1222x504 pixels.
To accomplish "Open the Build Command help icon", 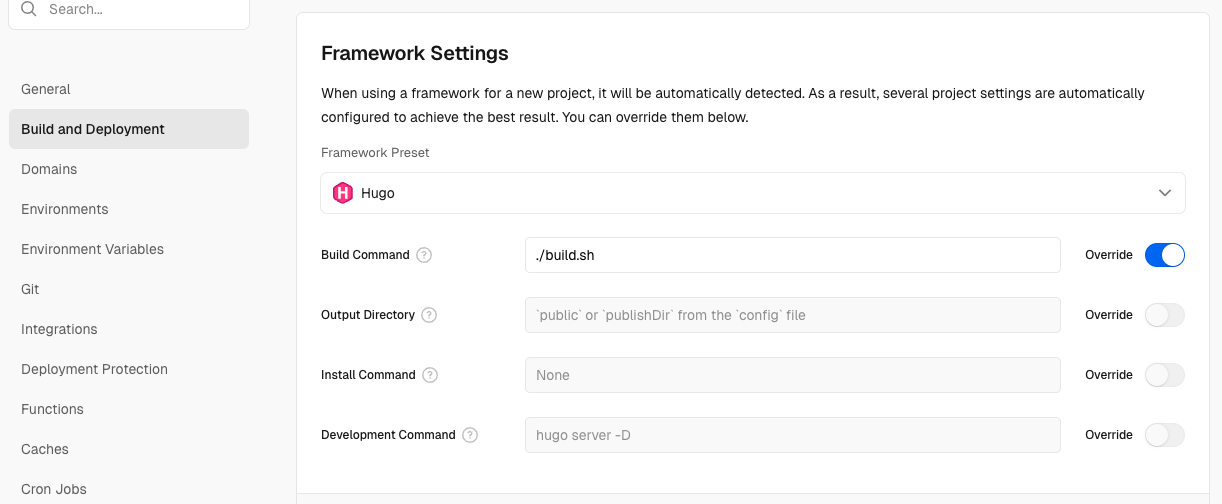I will pos(424,255).
